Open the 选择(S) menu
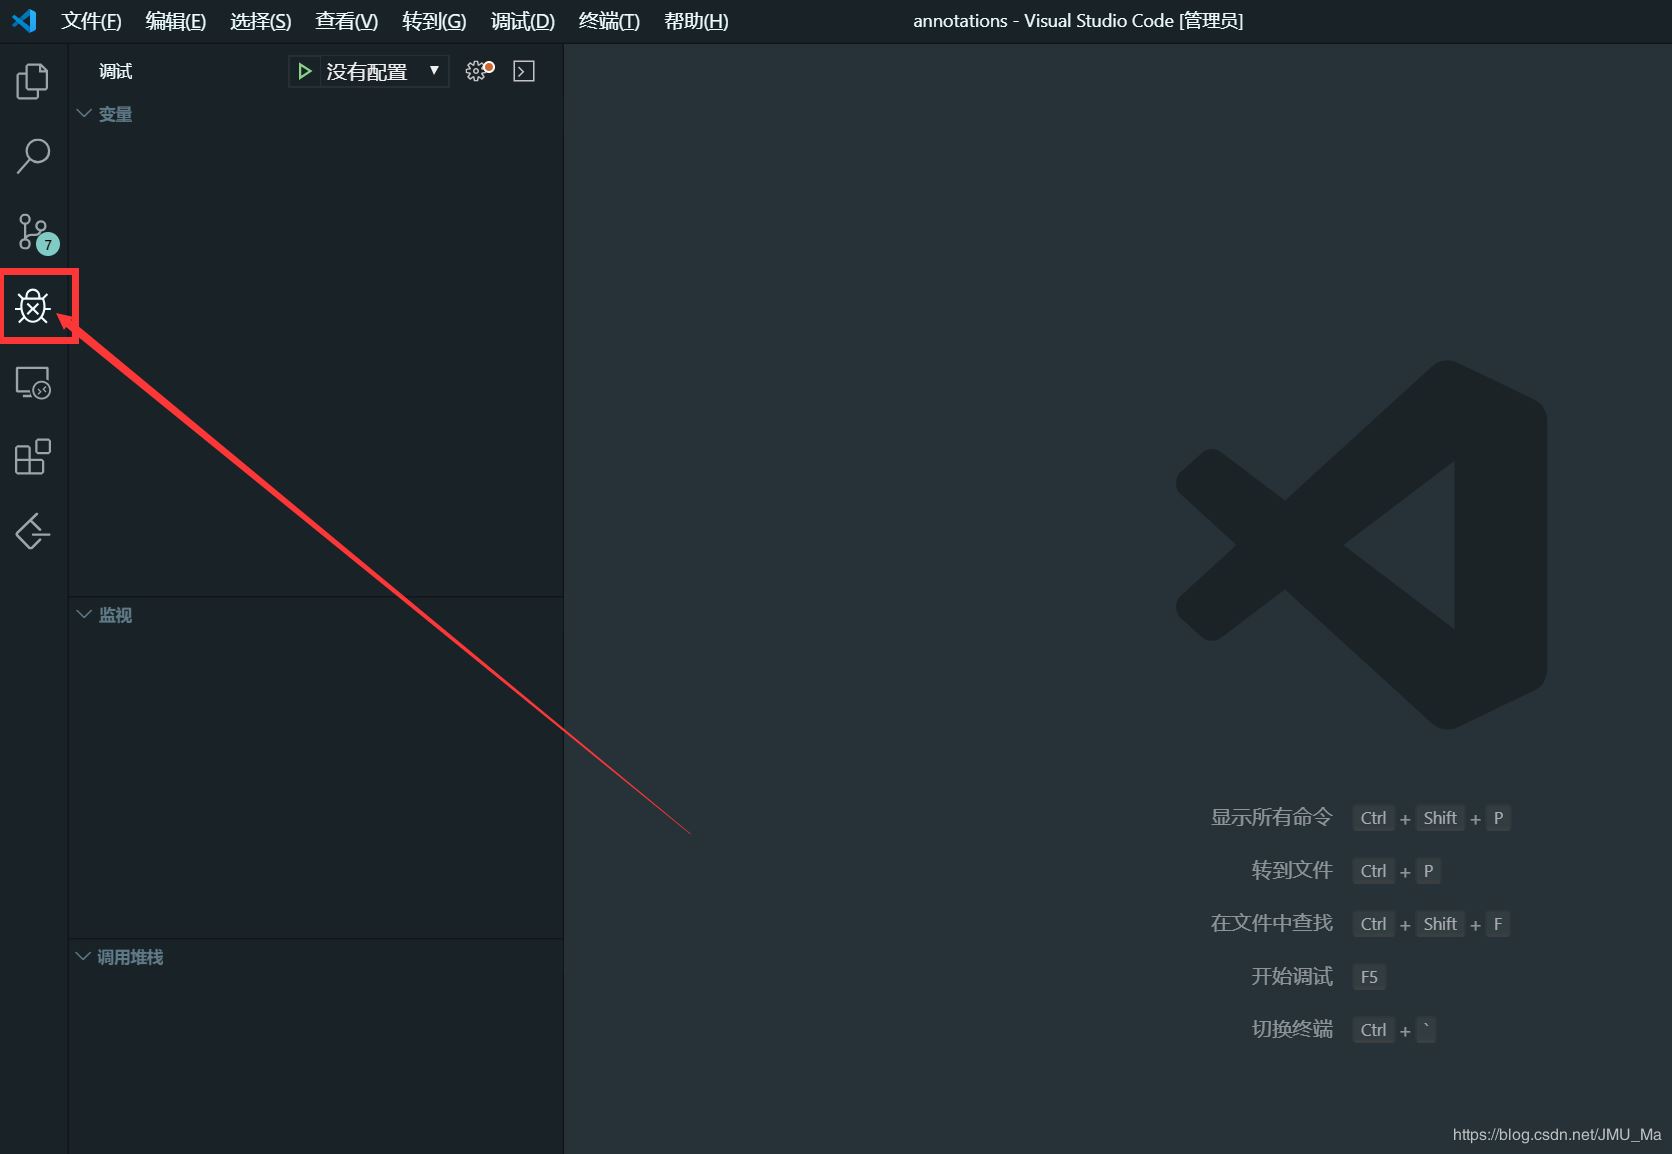 (261, 21)
